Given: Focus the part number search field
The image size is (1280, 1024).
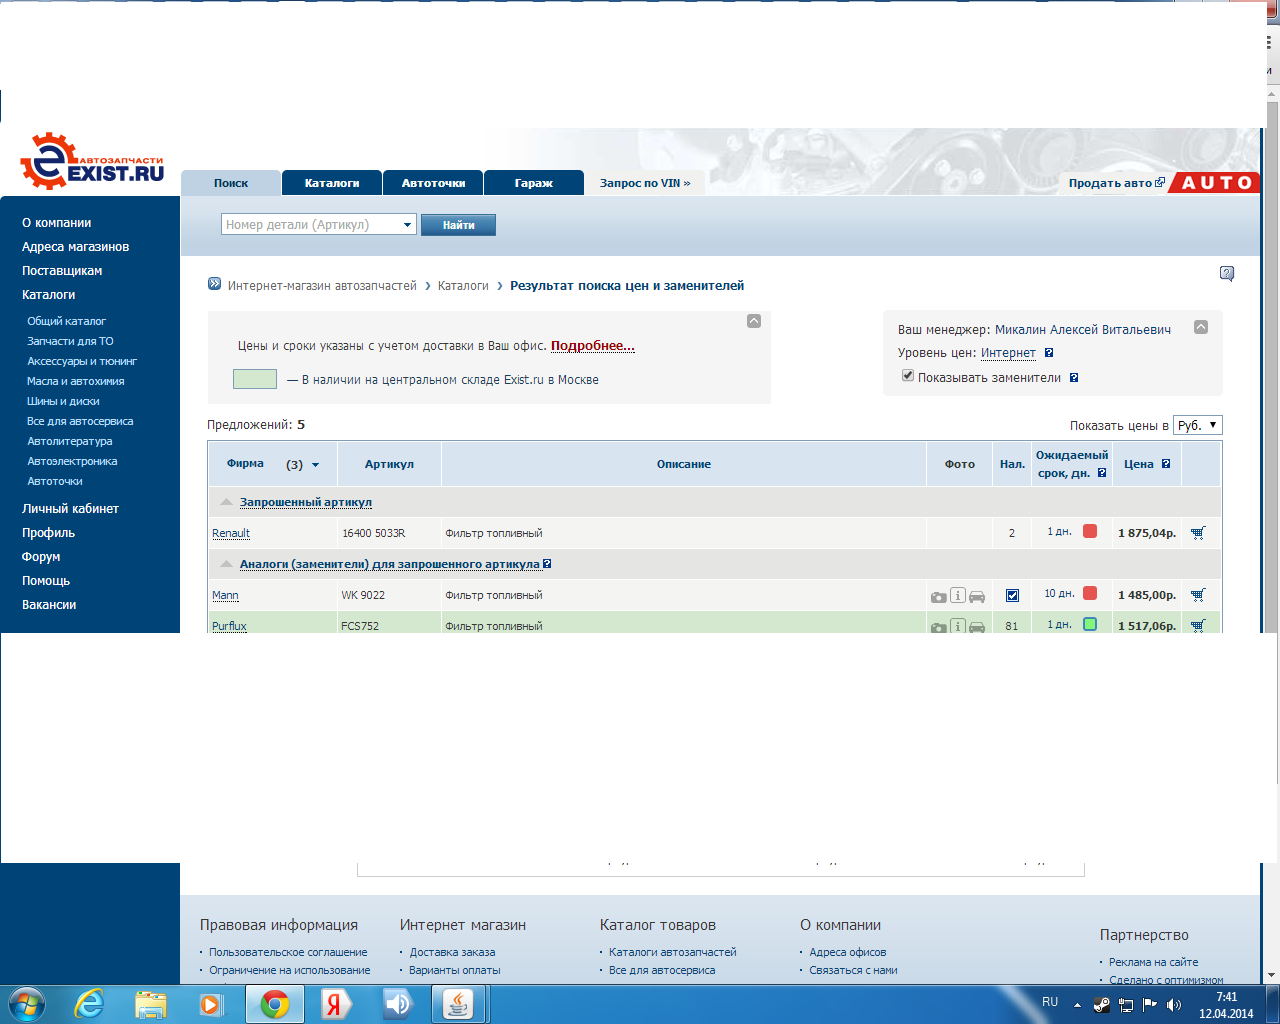Looking at the screenshot, I should pyautogui.click(x=310, y=225).
